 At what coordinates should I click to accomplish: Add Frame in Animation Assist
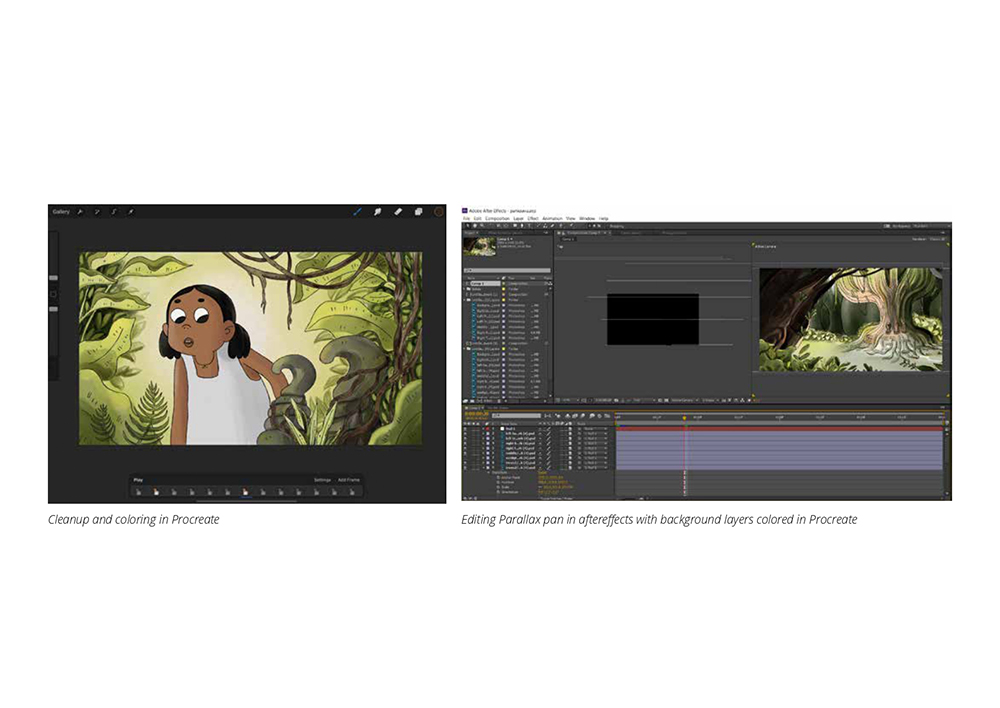(x=349, y=480)
